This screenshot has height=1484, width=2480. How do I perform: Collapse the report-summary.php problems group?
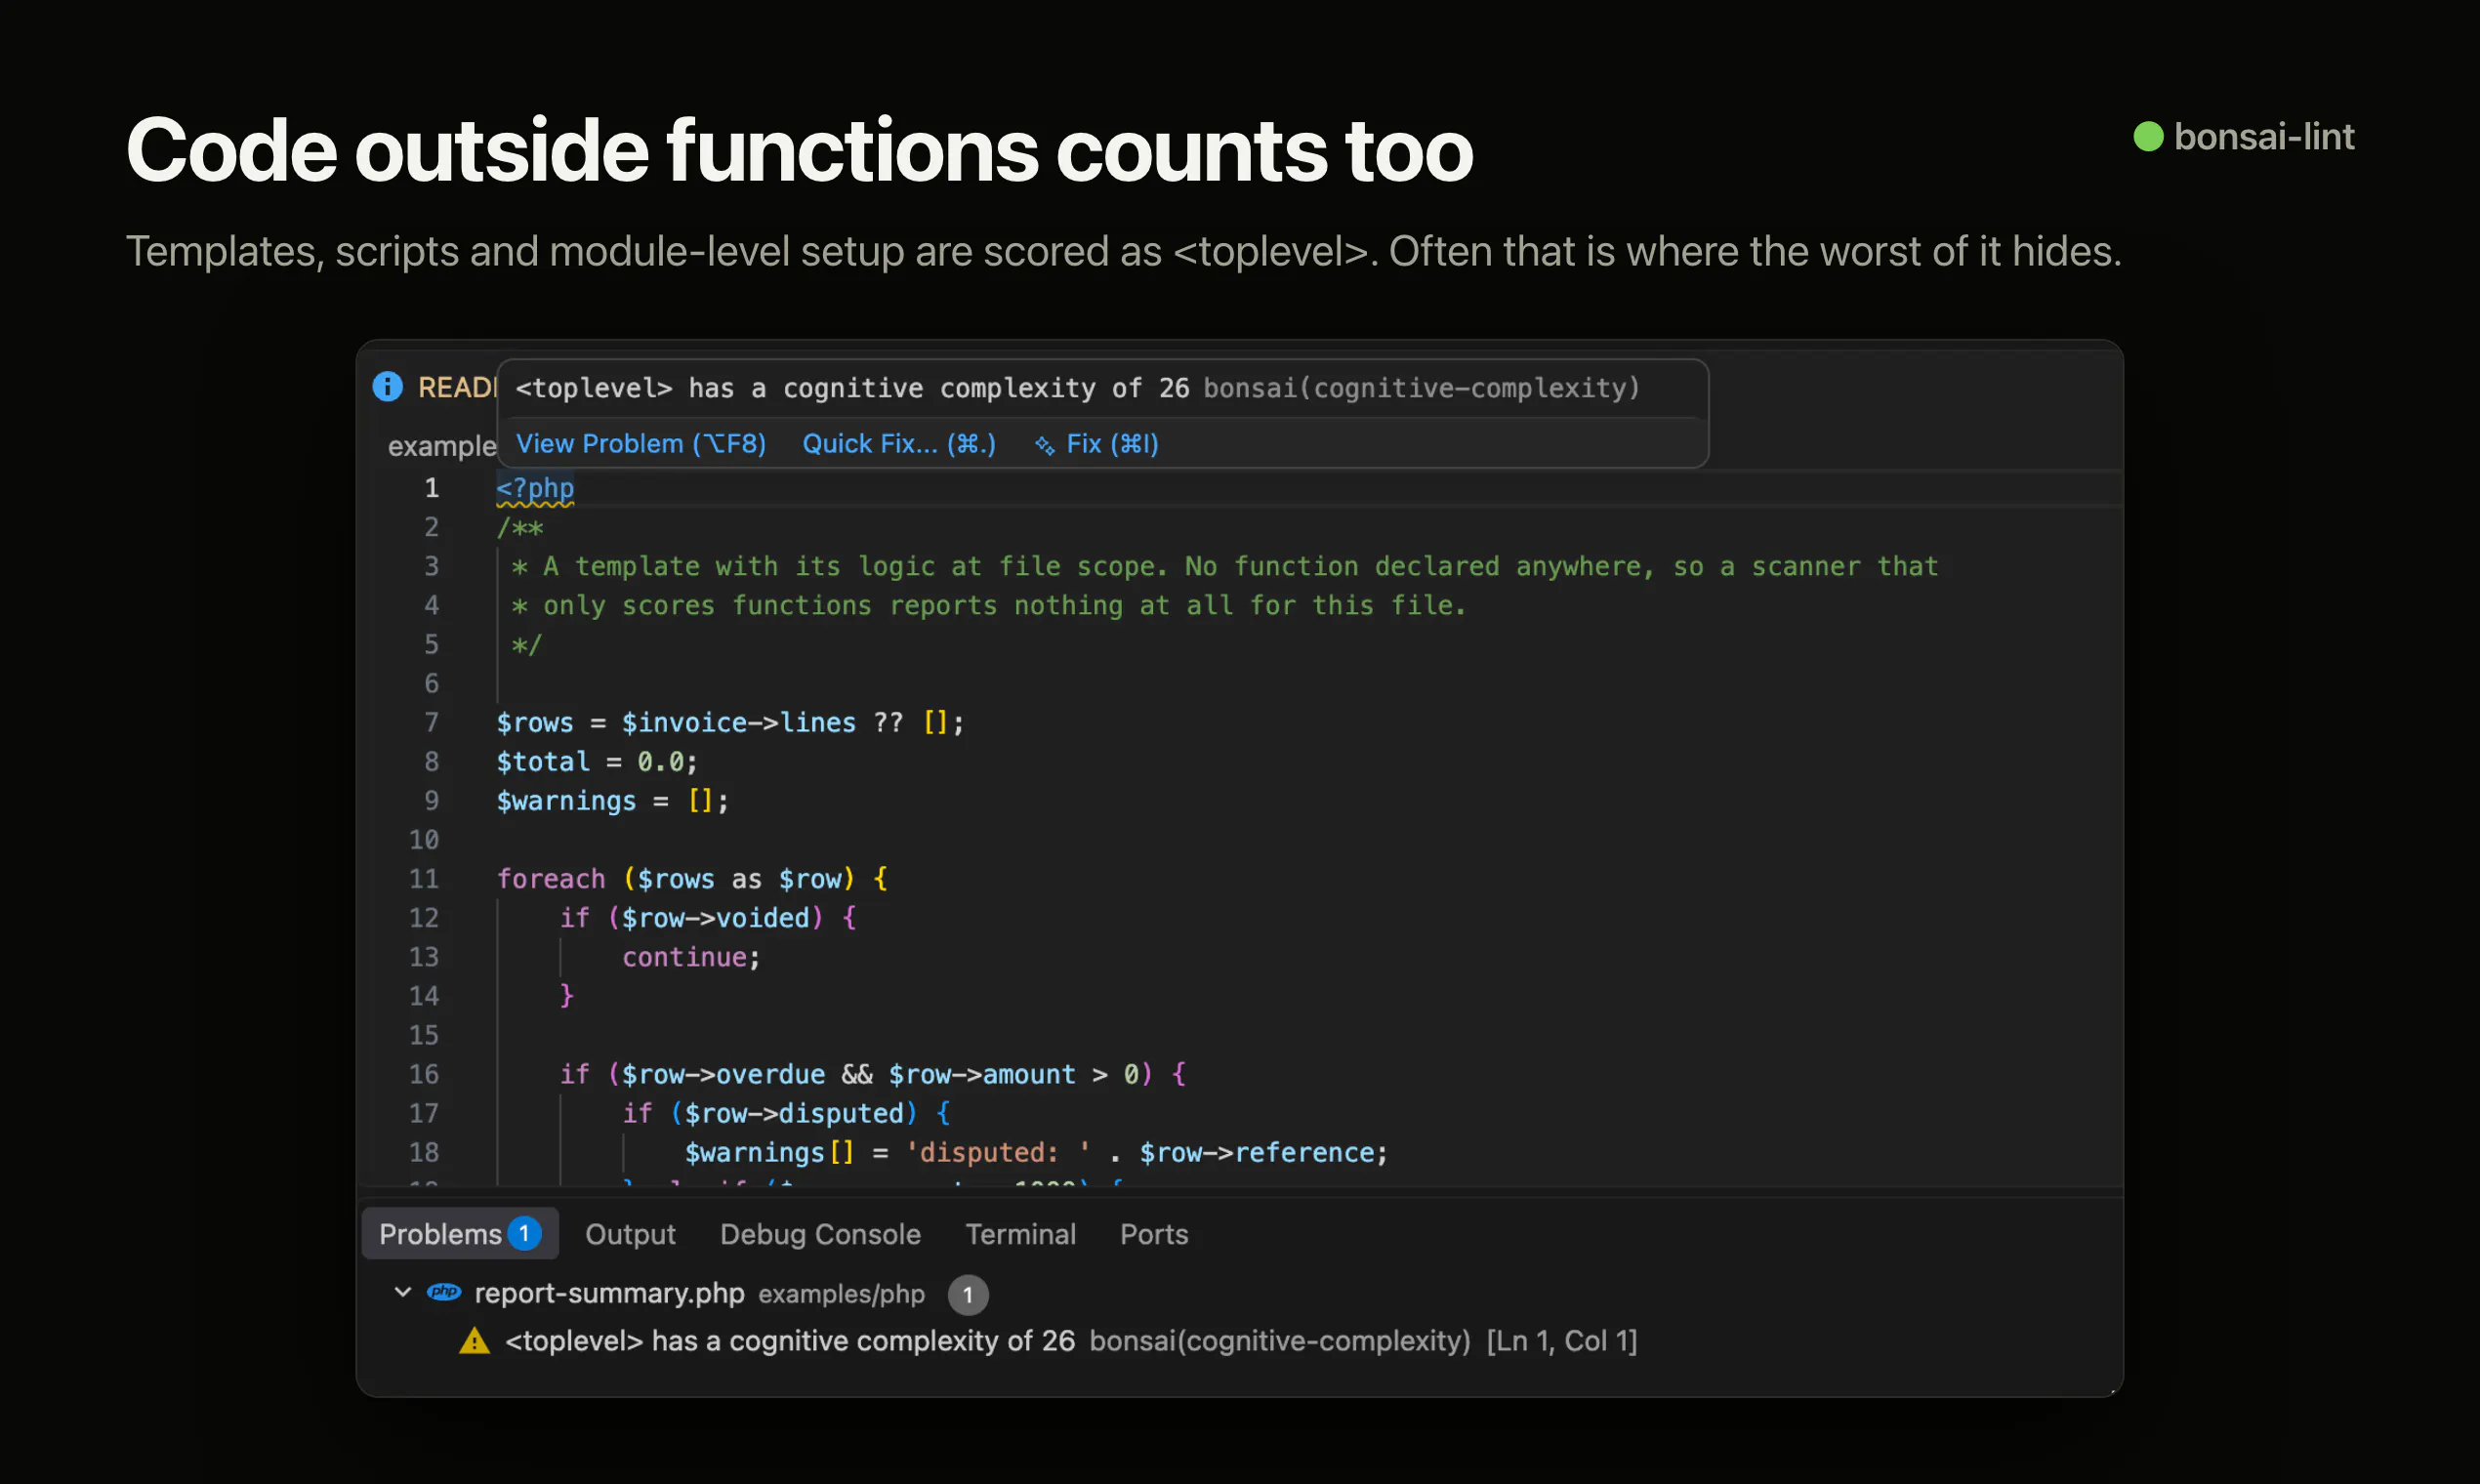tap(402, 1292)
